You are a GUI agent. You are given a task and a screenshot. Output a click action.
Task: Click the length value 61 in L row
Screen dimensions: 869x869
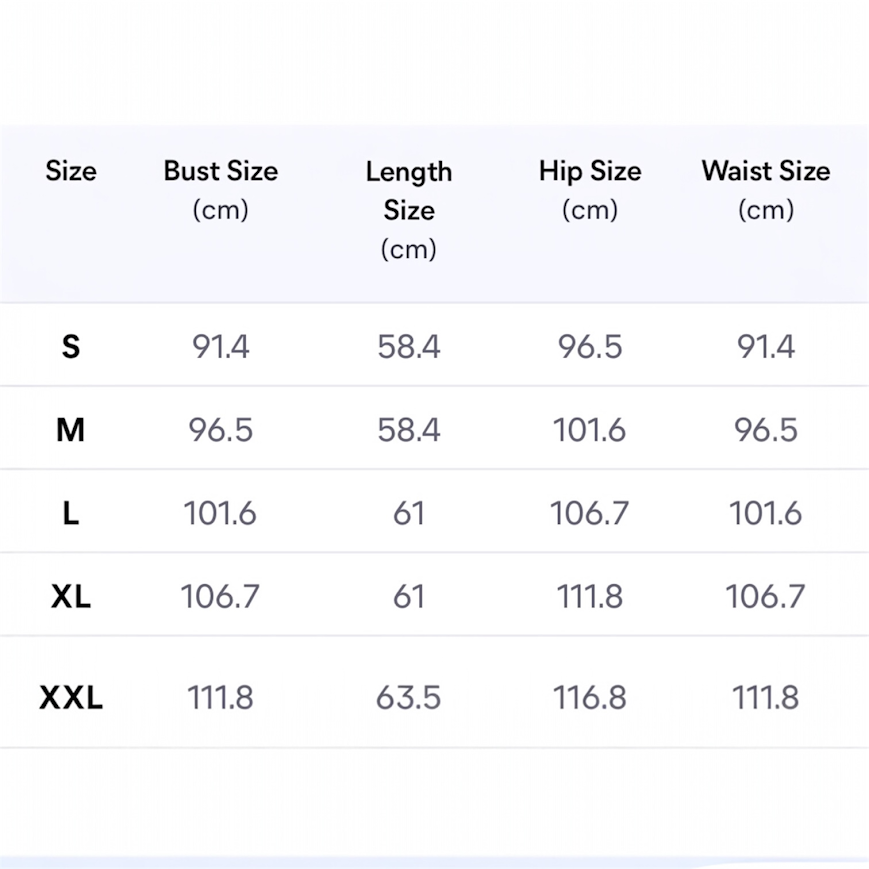[409, 514]
